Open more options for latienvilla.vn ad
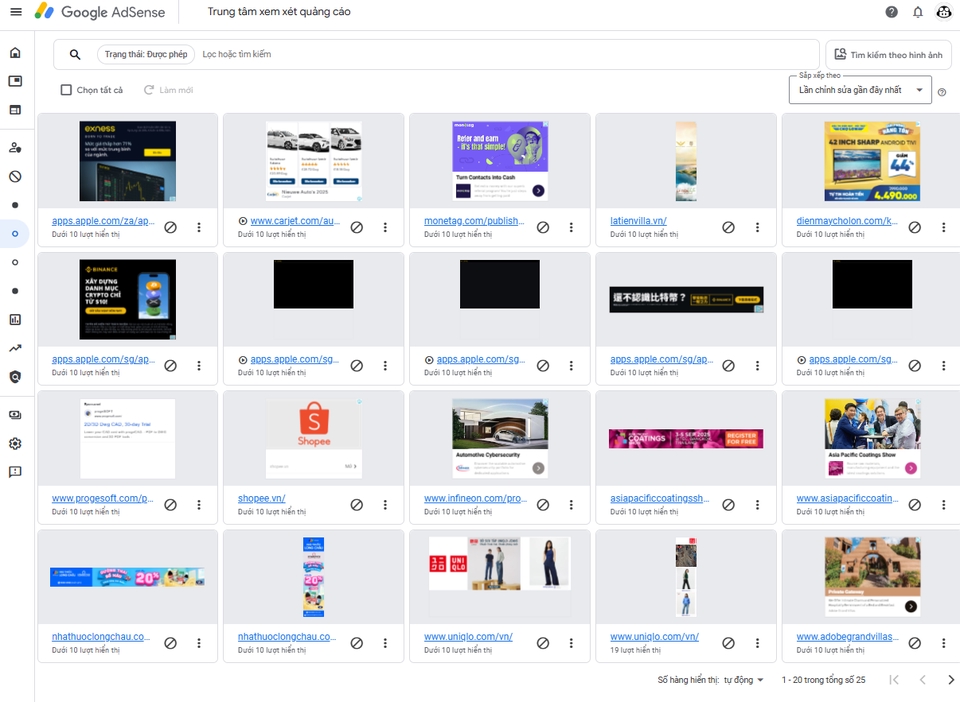960x702 pixels. click(757, 227)
